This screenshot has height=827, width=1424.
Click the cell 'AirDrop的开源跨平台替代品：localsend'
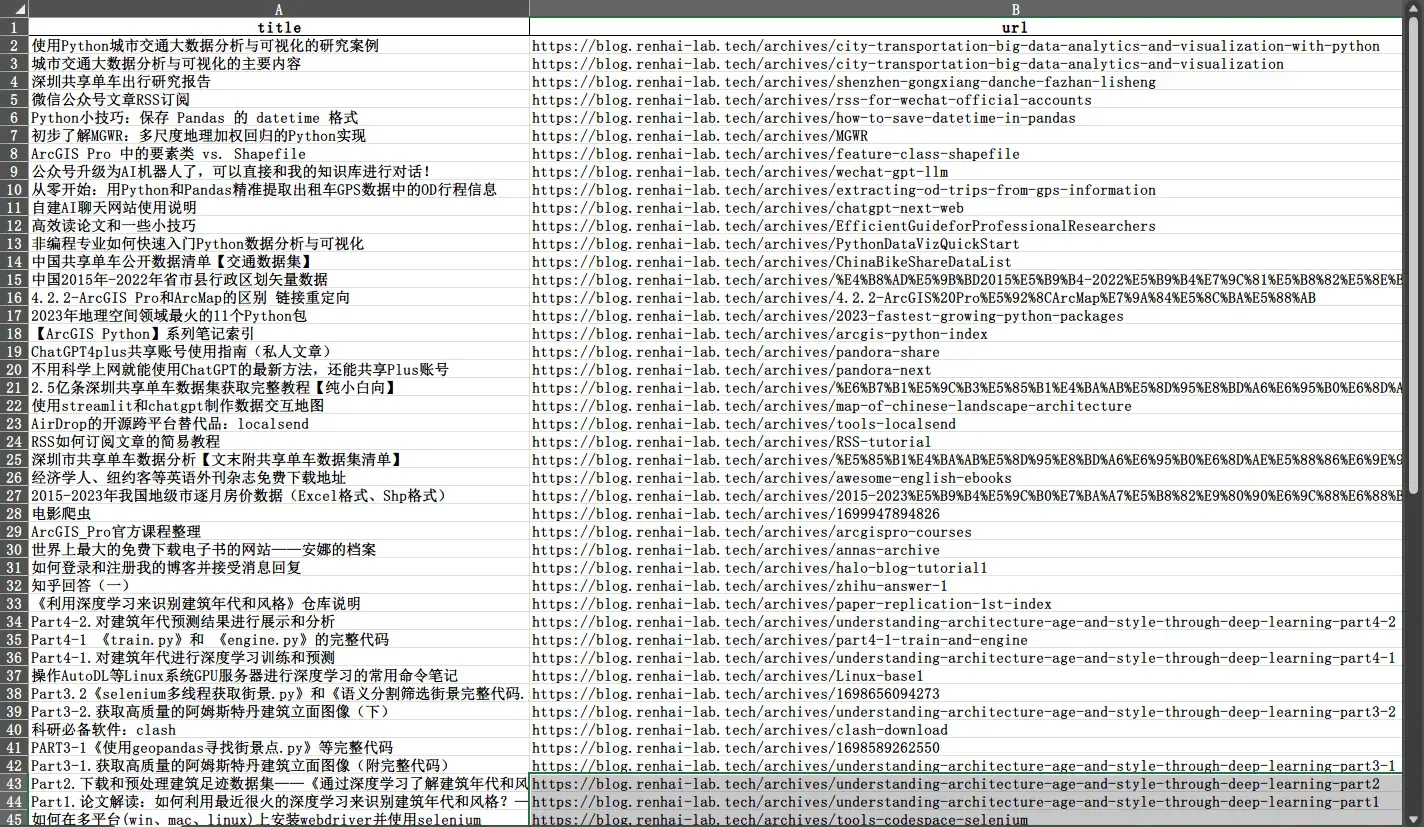point(279,424)
